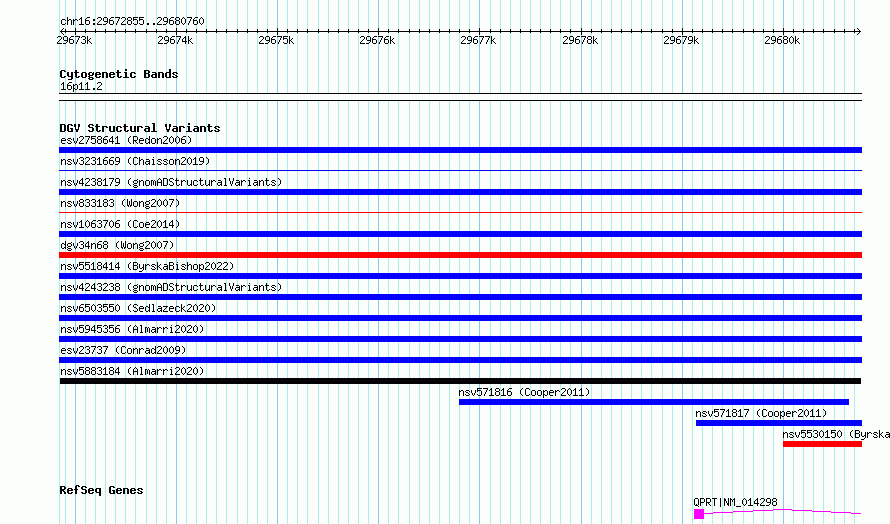This screenshot has width=890, height=524.
Task: Click the thick red bar under dgv34n68
Action: (x=460, y=255)
